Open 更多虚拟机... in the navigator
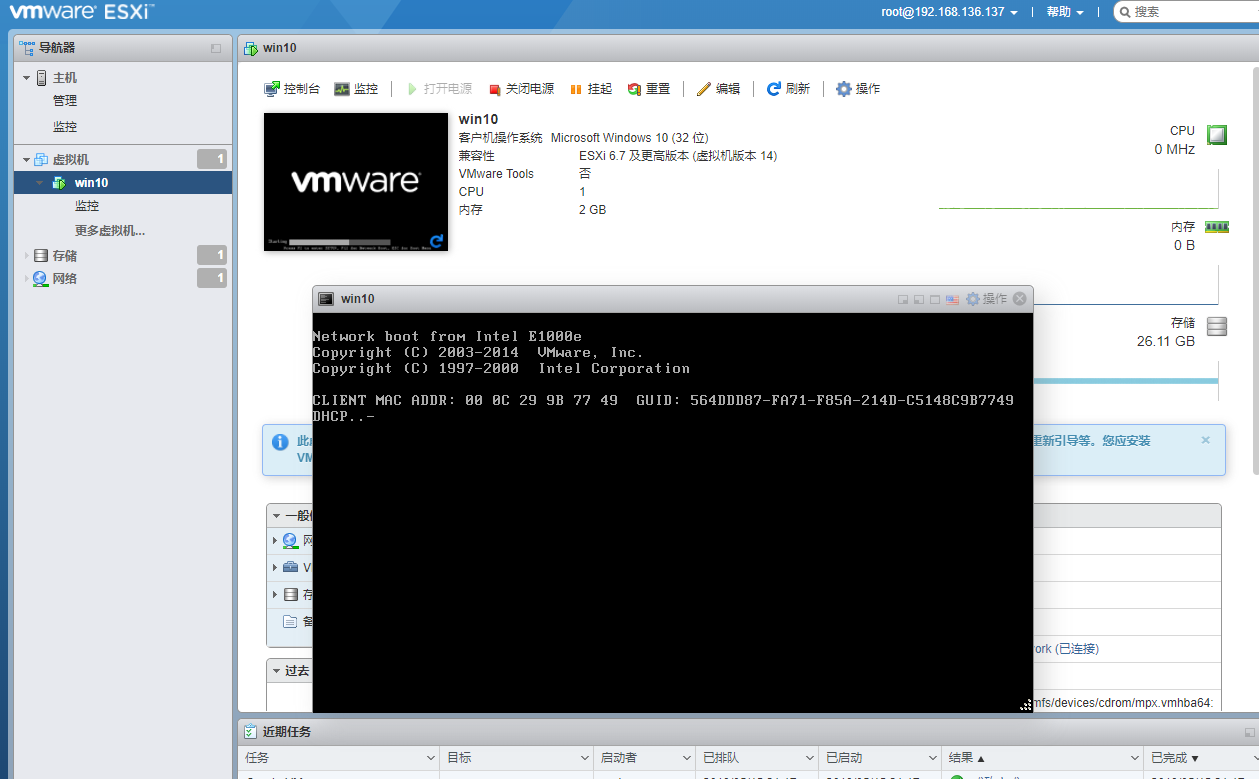The height and width of the screenshot is (779, 1259). point(110,231)
